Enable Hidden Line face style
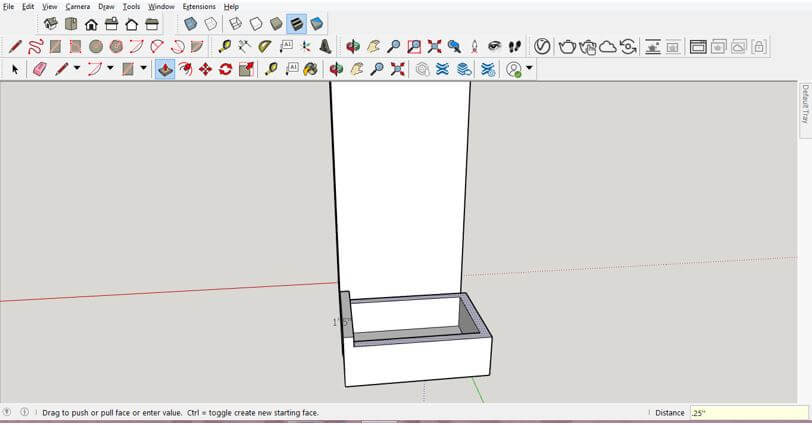The height and width of the screenshot is (425, 812). click(256, 24)
